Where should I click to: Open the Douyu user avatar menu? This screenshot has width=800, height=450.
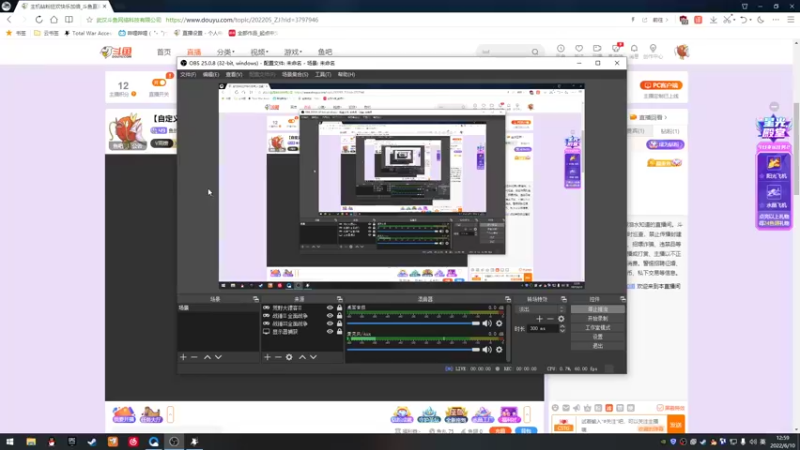pos(682,51)
